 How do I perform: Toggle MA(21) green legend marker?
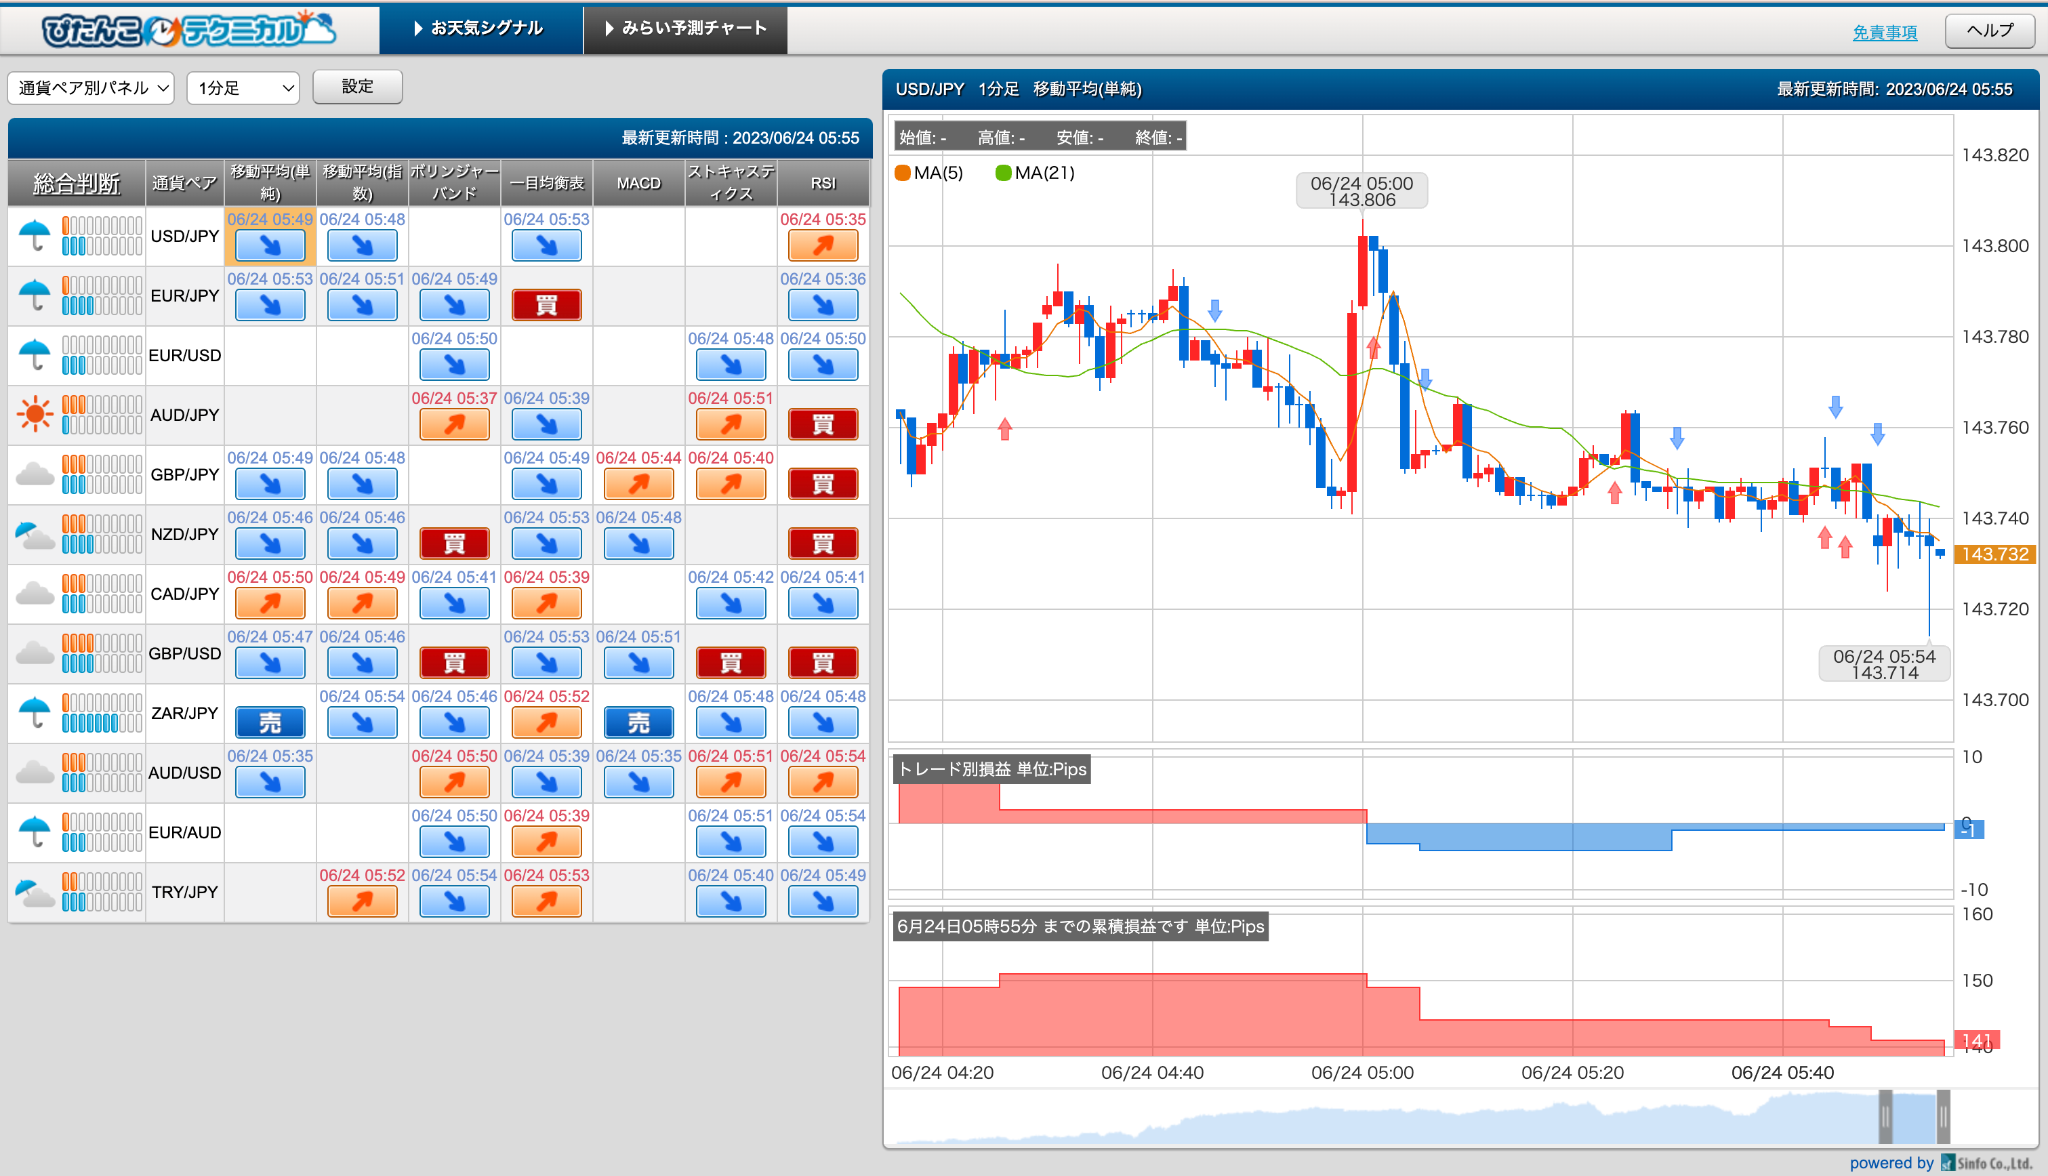[1003, 173]
